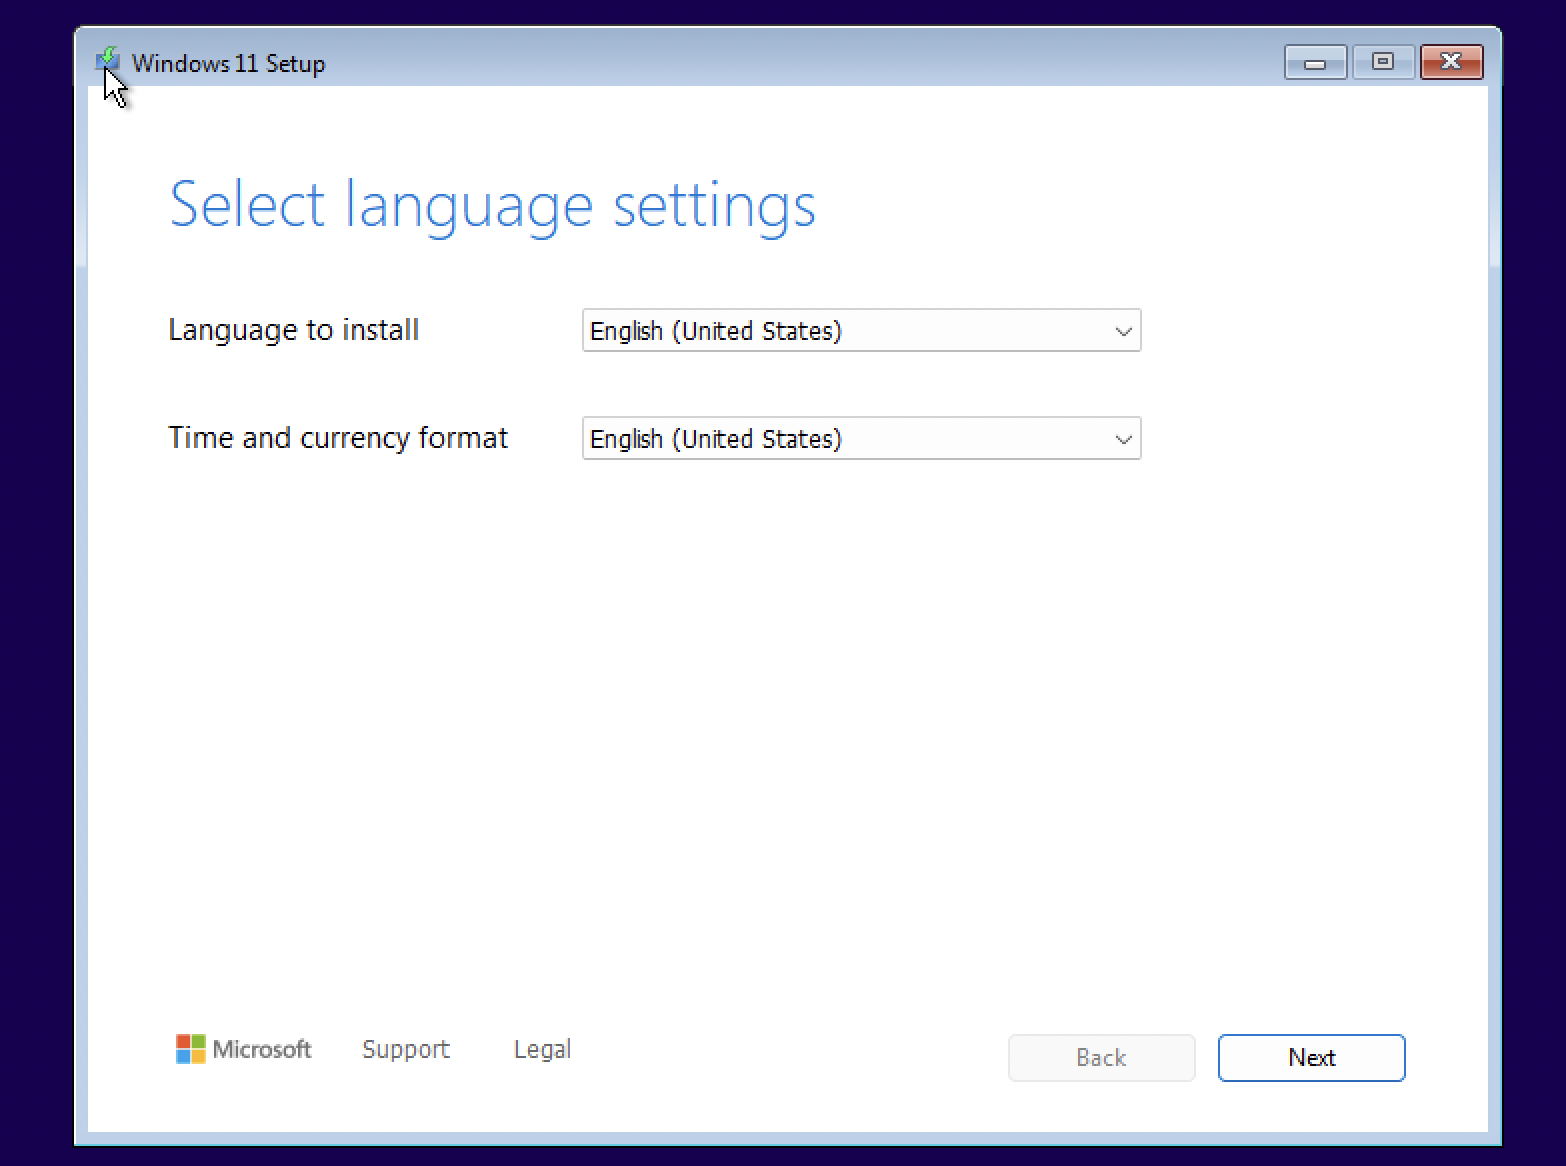Click the Windows 11 Setup title bar icon
The height and width of the screenshot is (1166, 1566).
pyautogui.click(x=108, y=62)
